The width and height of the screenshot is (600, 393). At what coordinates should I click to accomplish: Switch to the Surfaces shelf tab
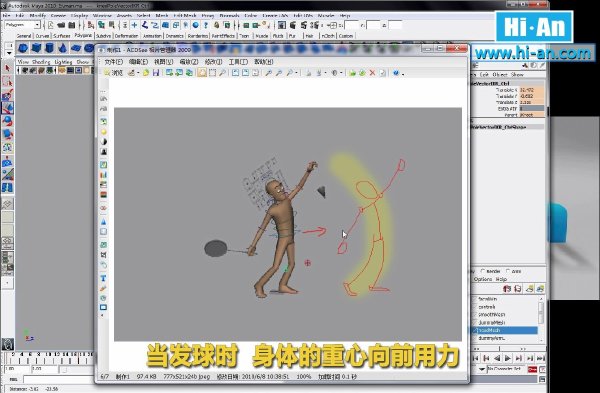pyautogui.click(x=62, y=36)
